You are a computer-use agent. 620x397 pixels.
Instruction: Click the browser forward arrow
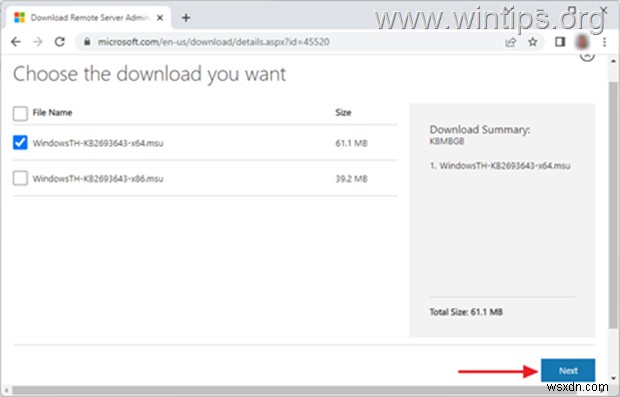(x=38, y=42)
